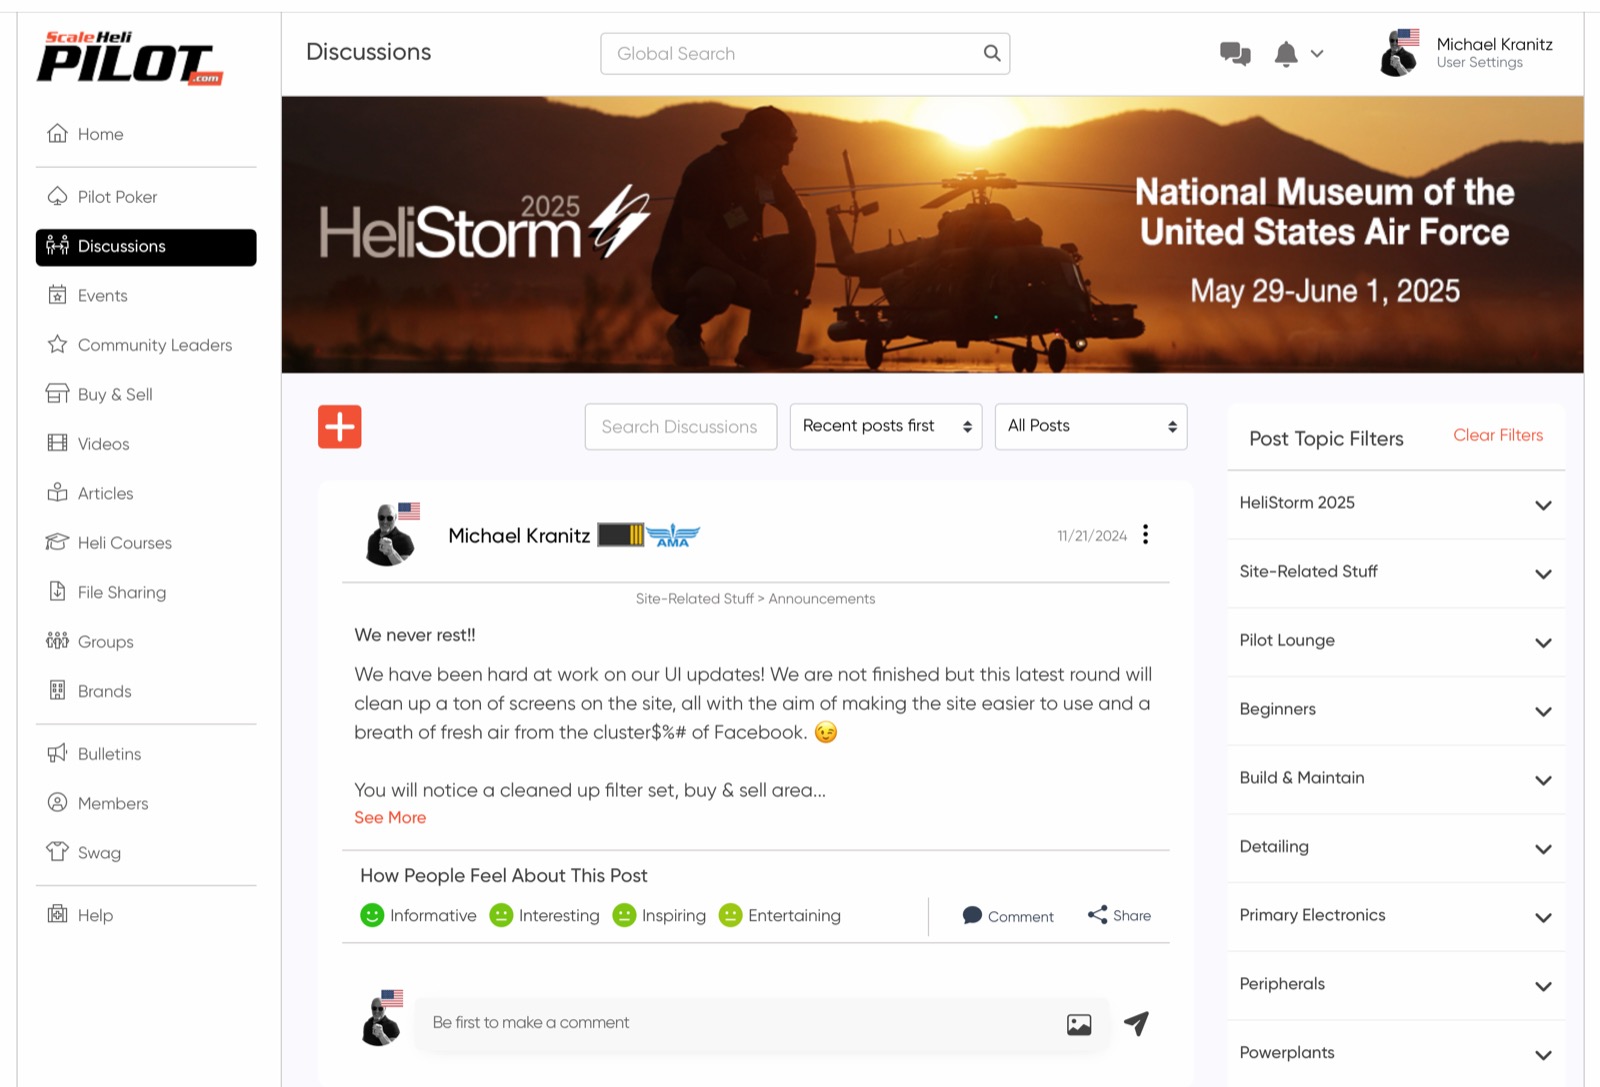Click the Global Search input field
Screen dimensions: 1600x1087
click(x=805, y=54)
